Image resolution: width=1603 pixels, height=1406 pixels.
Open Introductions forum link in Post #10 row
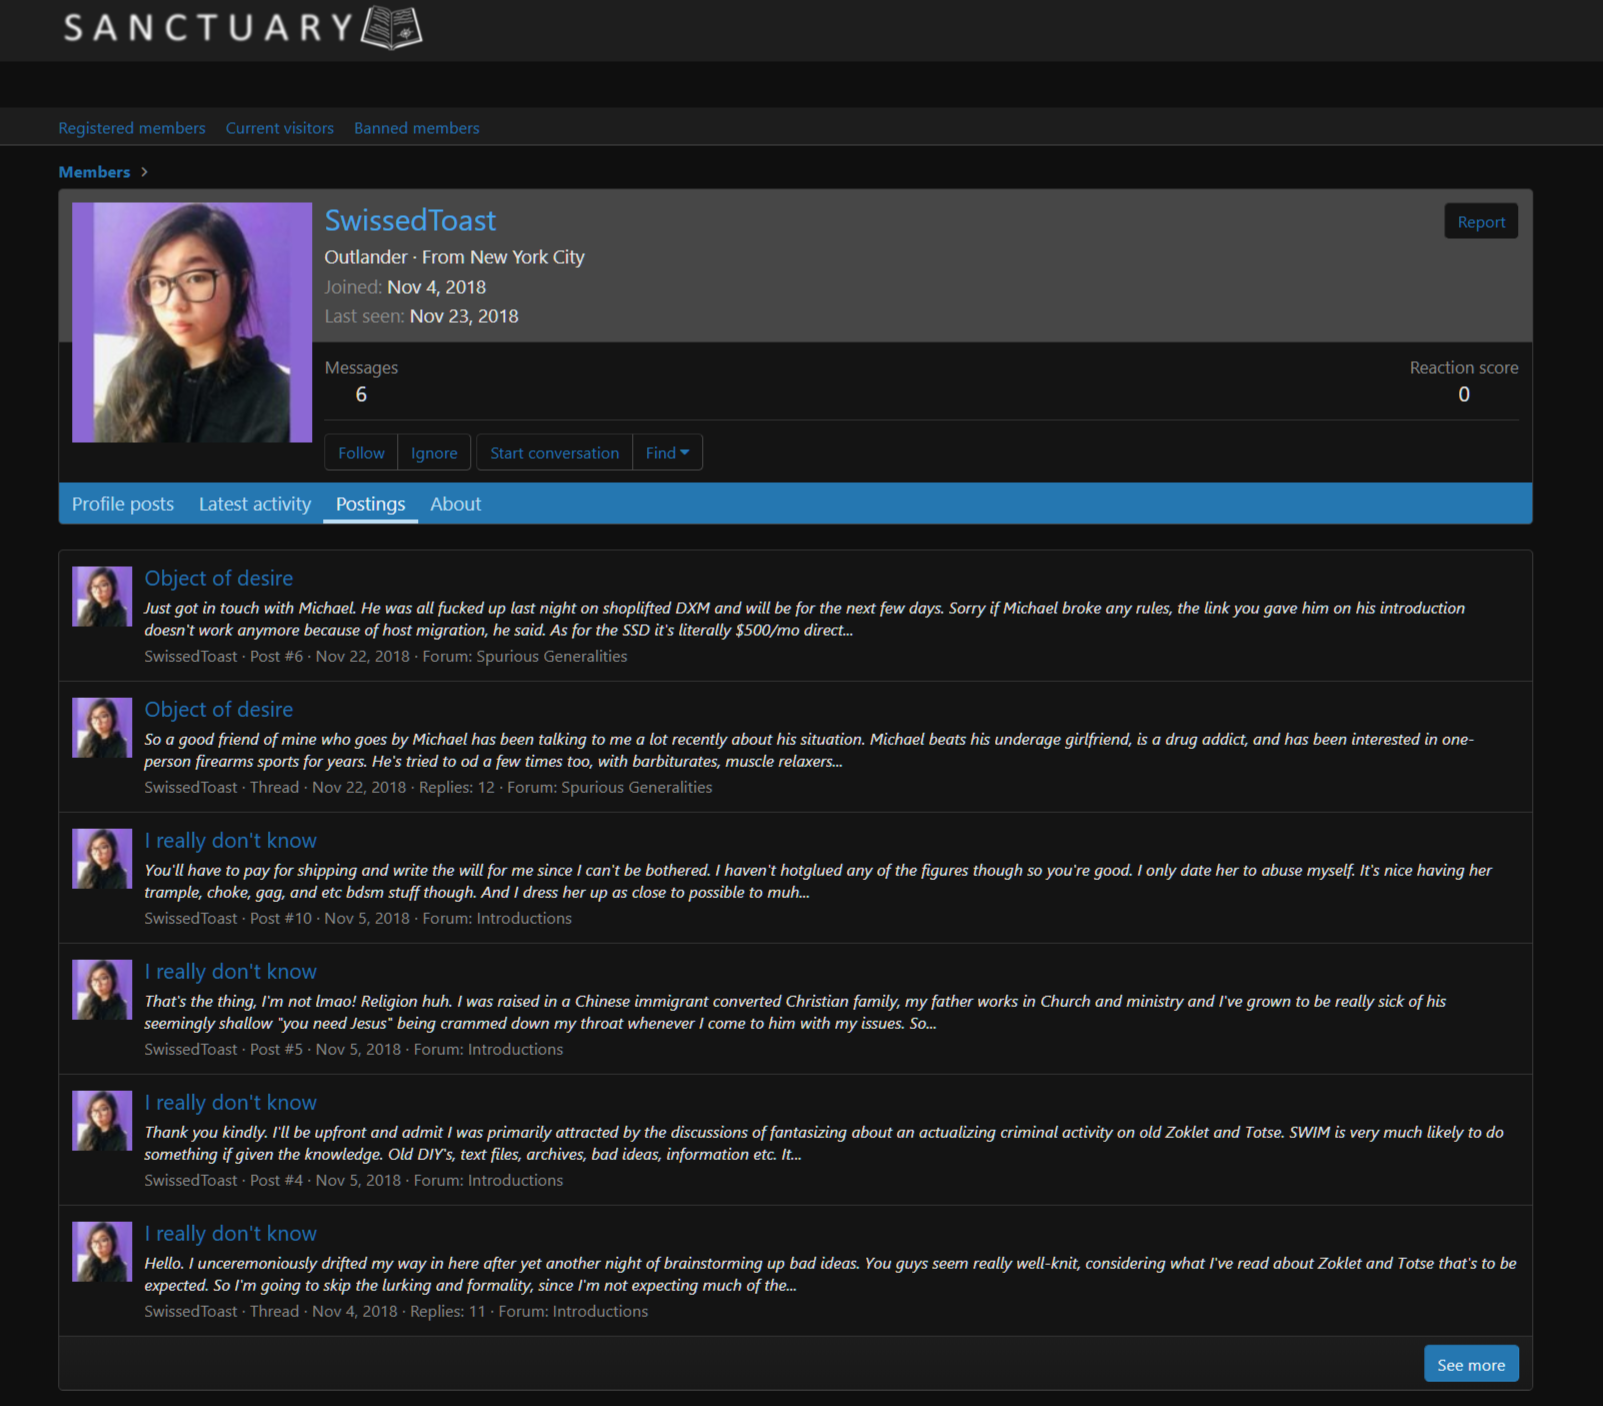524,918
